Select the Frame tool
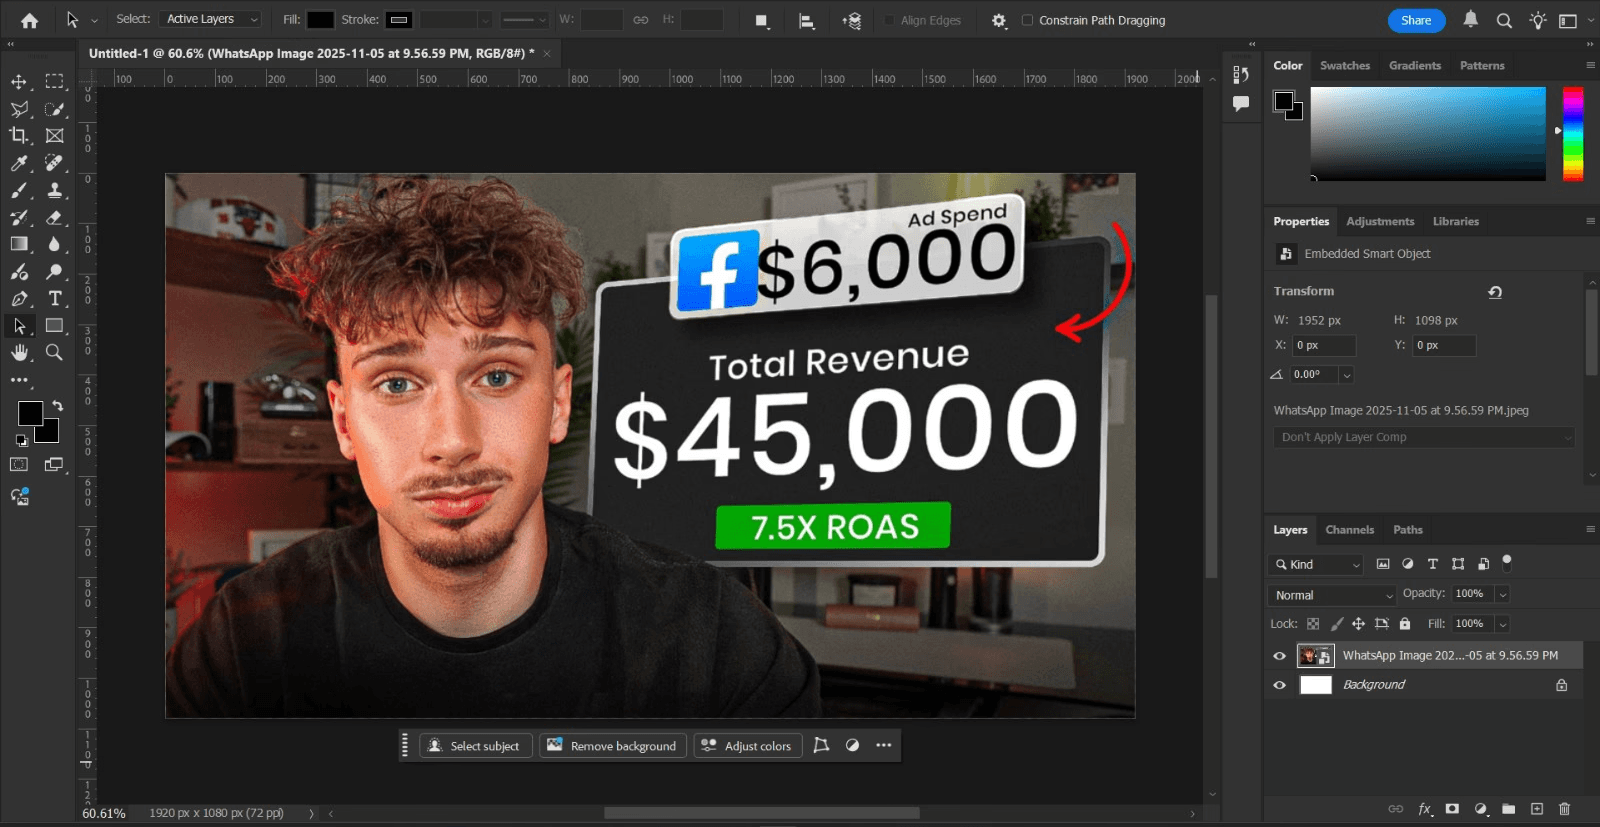 click(55, 135)
